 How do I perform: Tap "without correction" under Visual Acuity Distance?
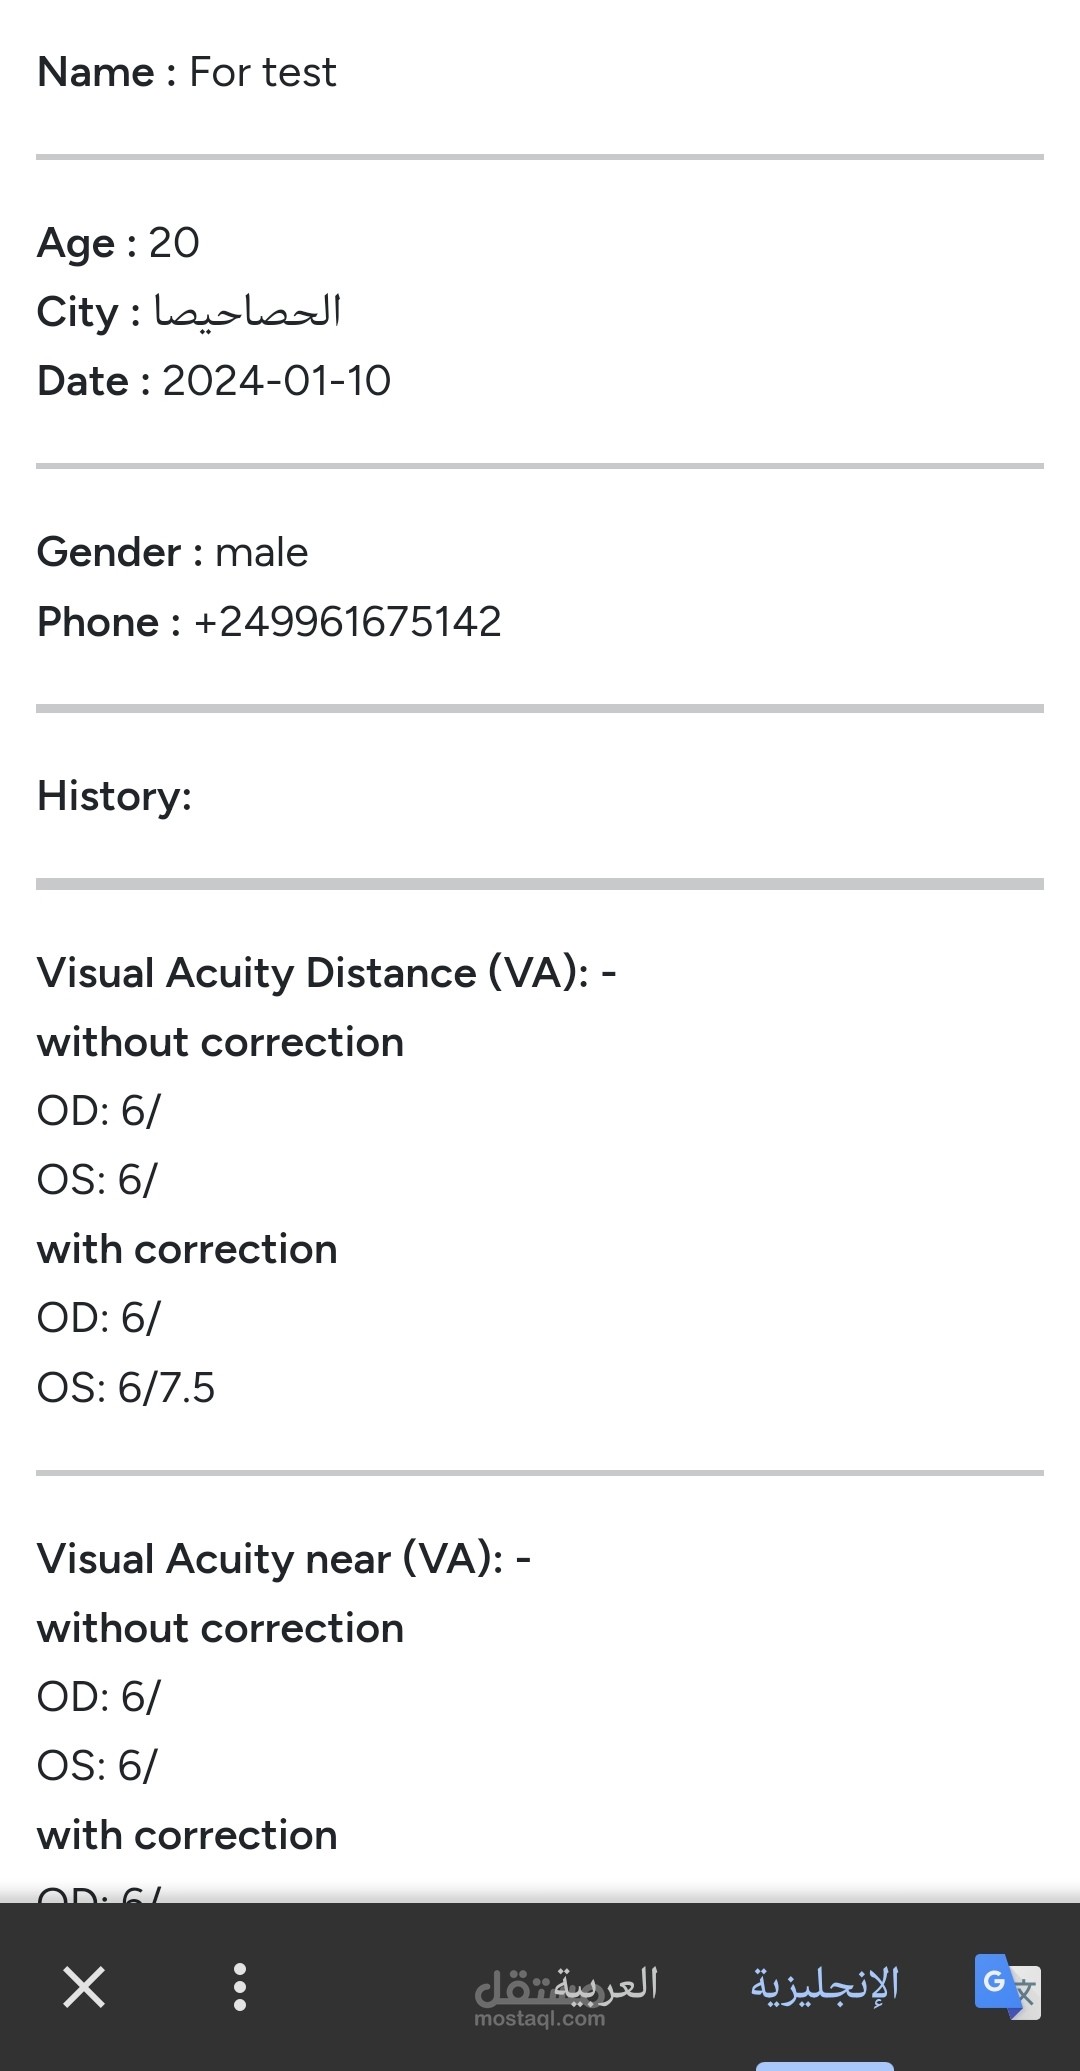pyautogui.click(x=220, y=1043)
